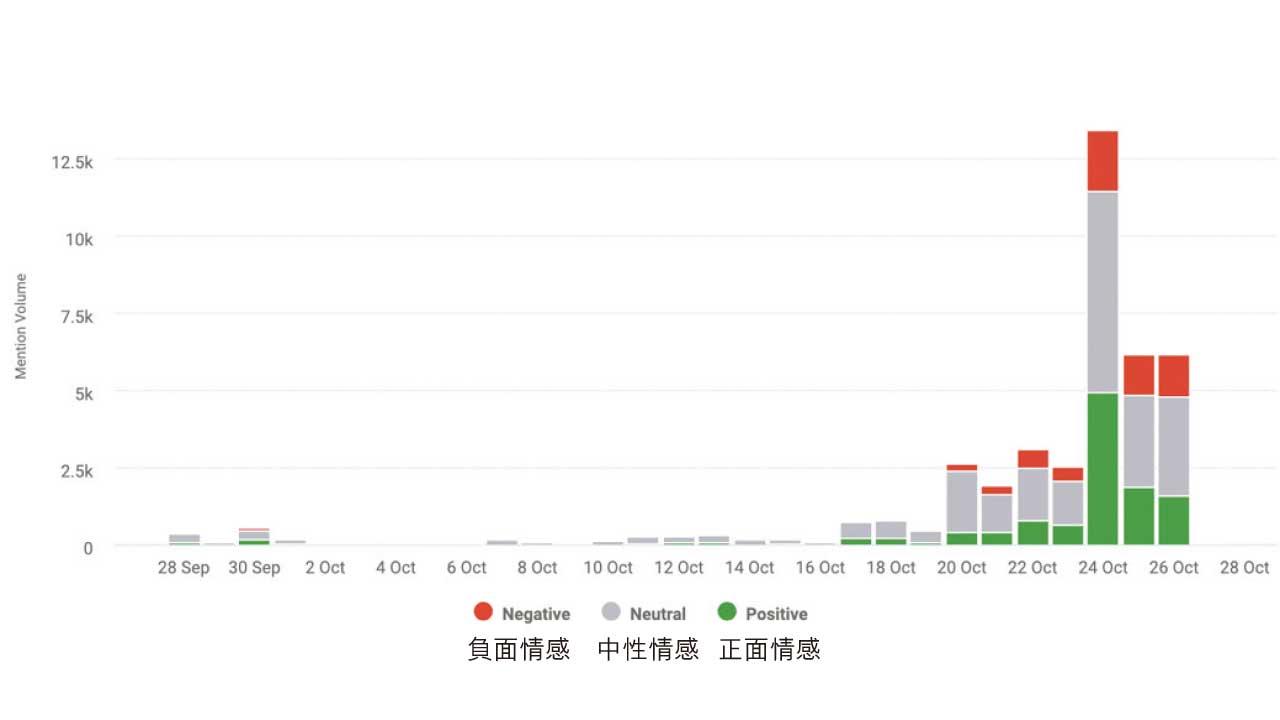Click the 30 Sep x-axis date label

point(254,568)
